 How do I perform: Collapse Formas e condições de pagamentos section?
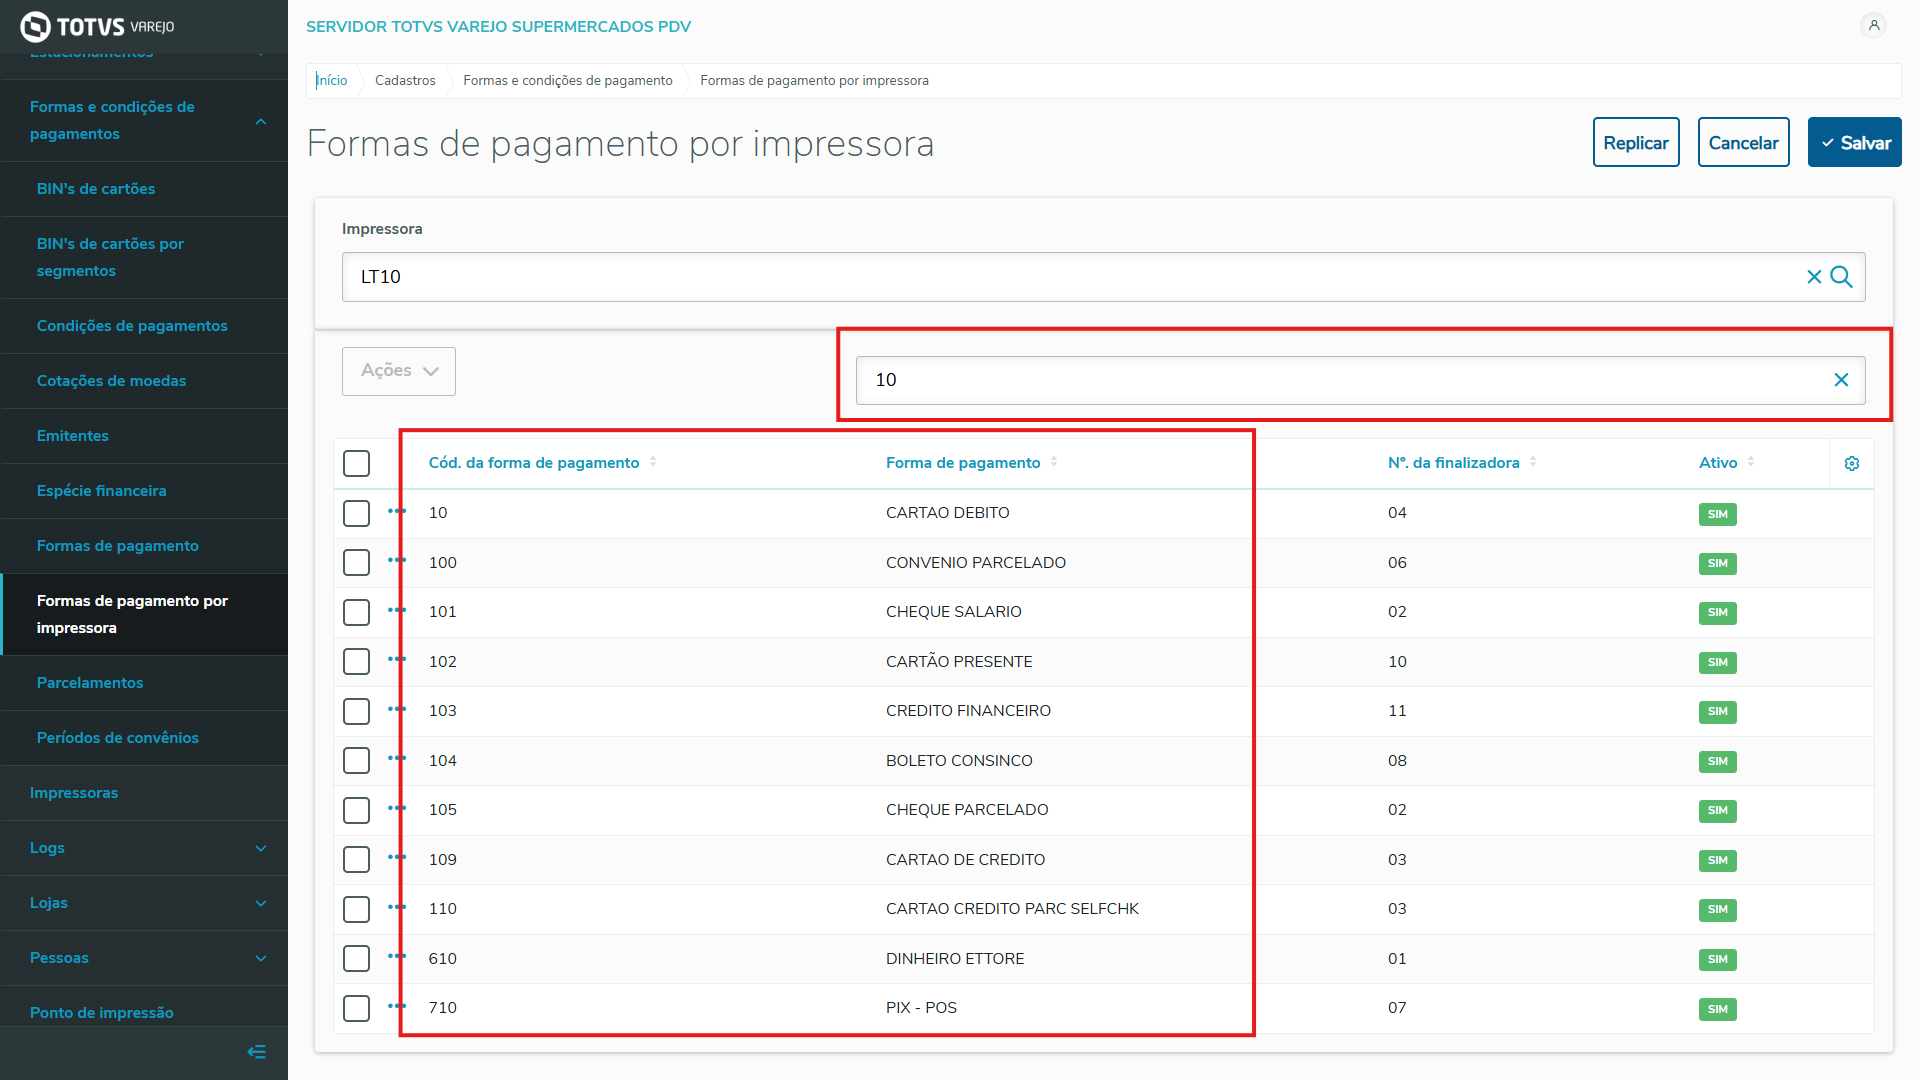[261, 121]
